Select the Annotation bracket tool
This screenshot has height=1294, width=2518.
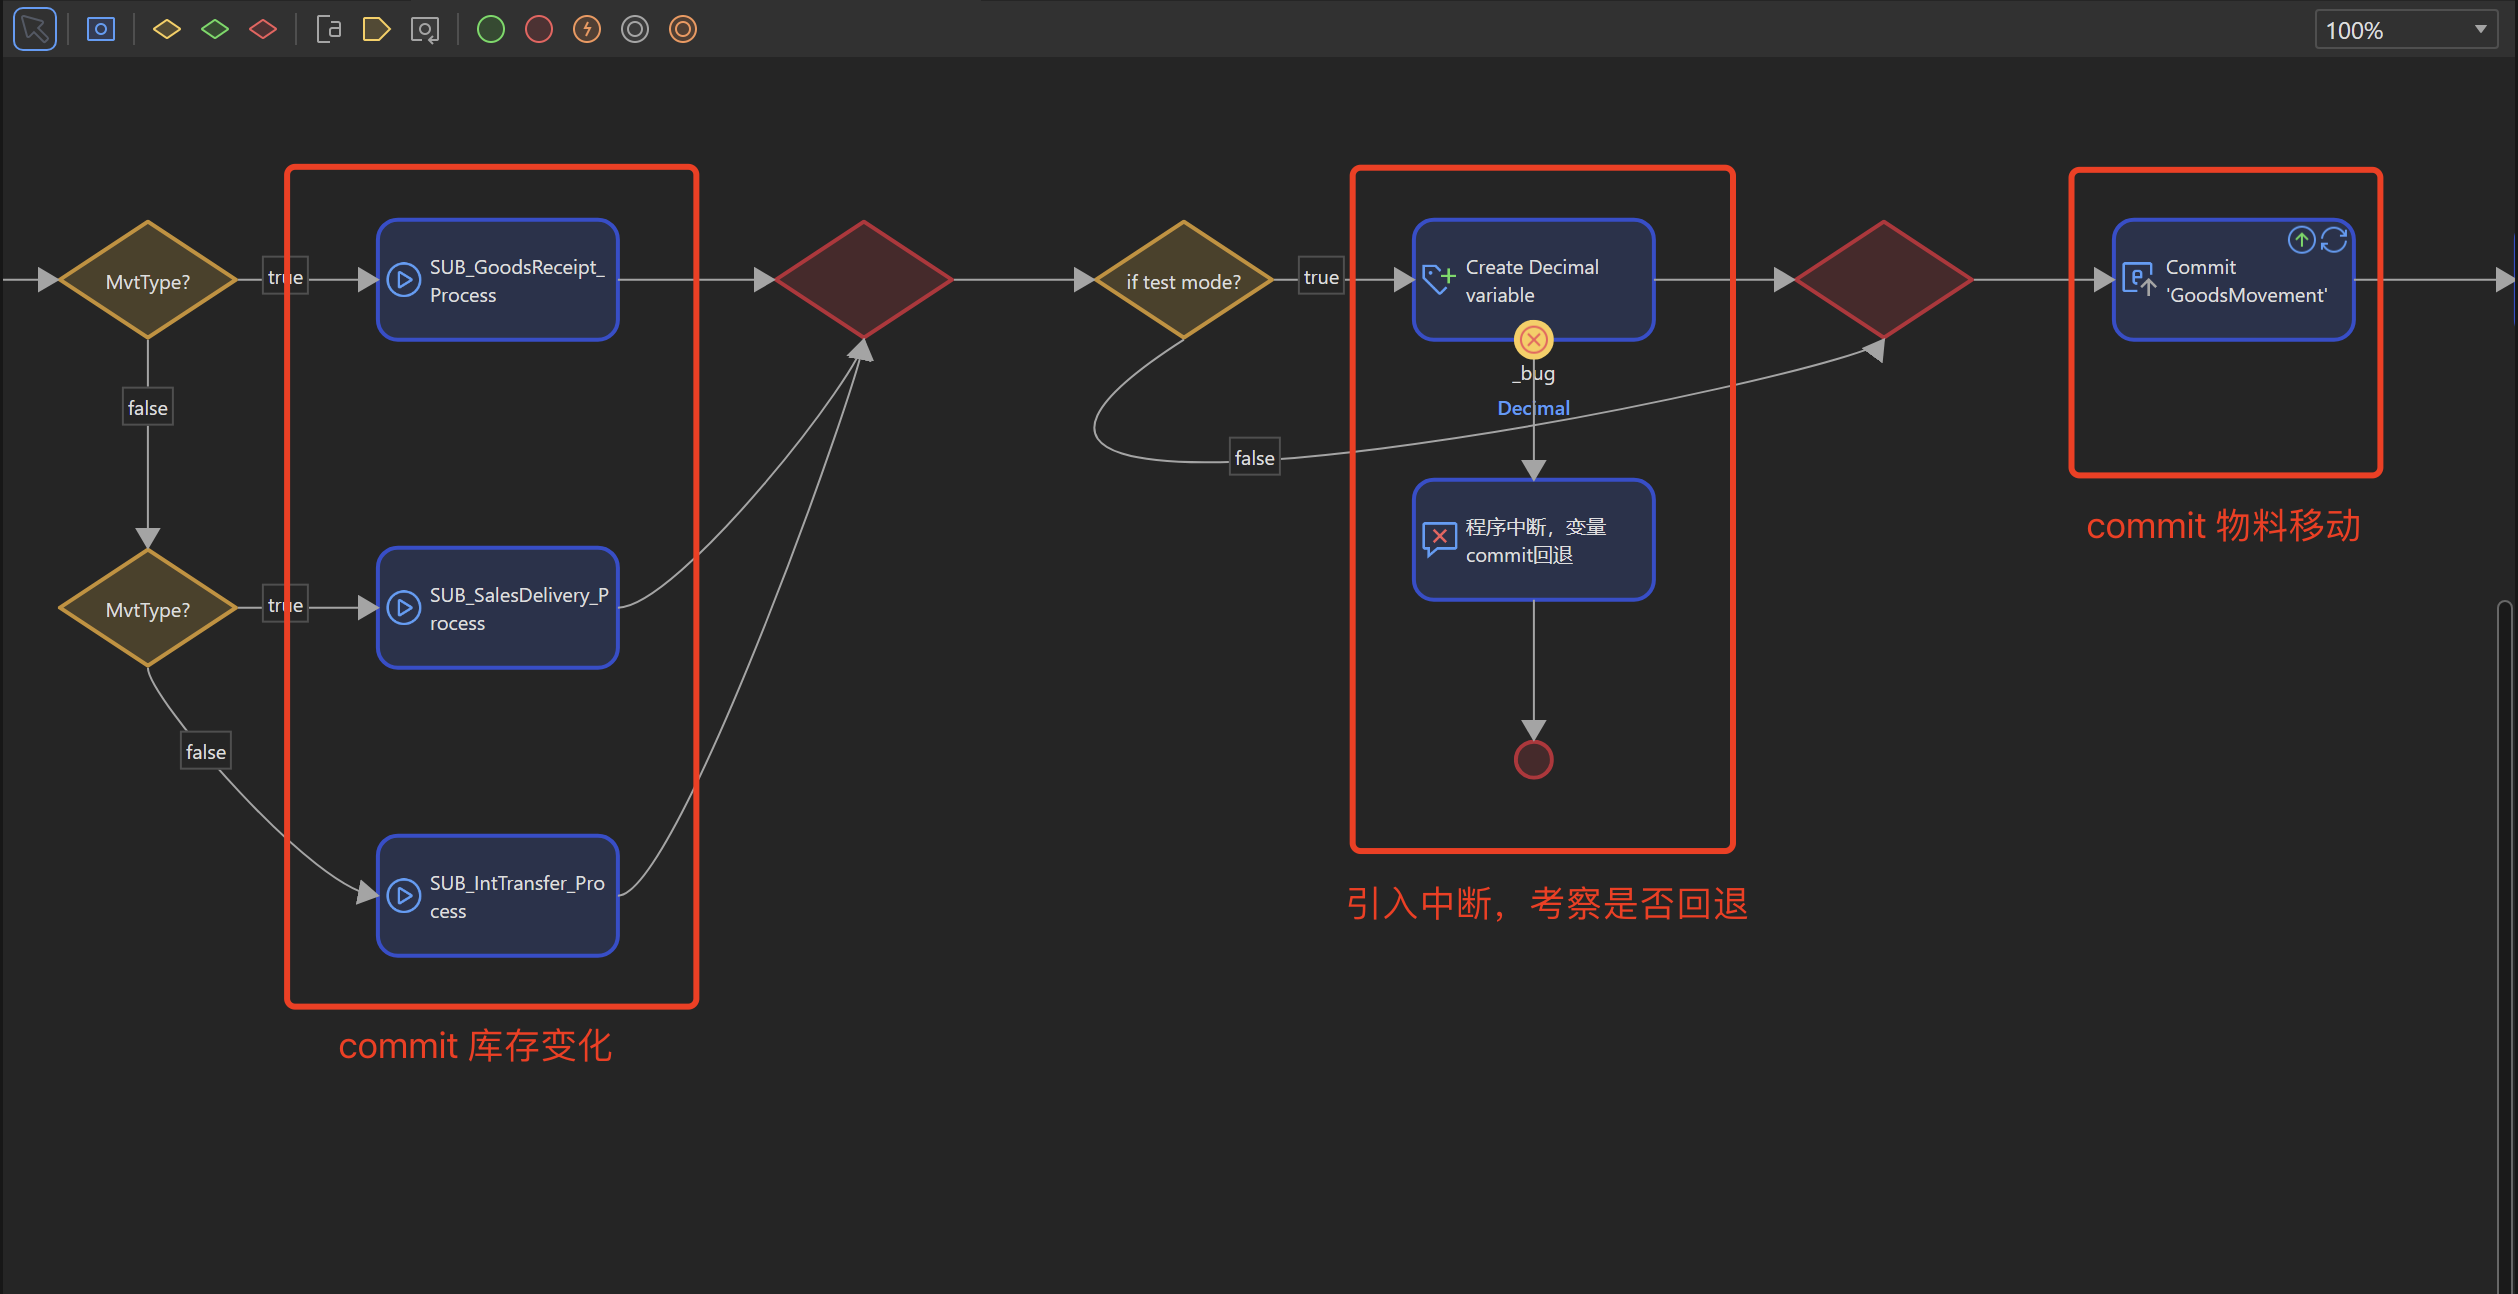pyautogui.click(x=328, y=29)
